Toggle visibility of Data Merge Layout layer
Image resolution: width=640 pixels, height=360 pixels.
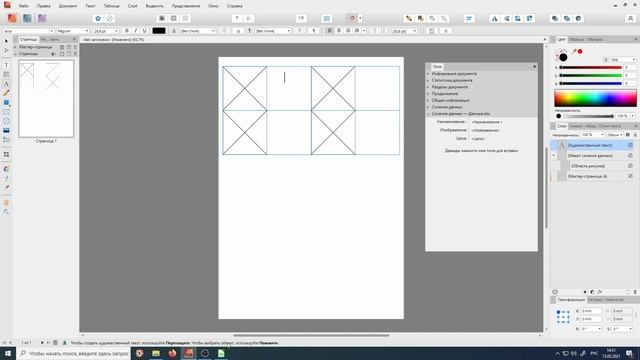point(630,156)
